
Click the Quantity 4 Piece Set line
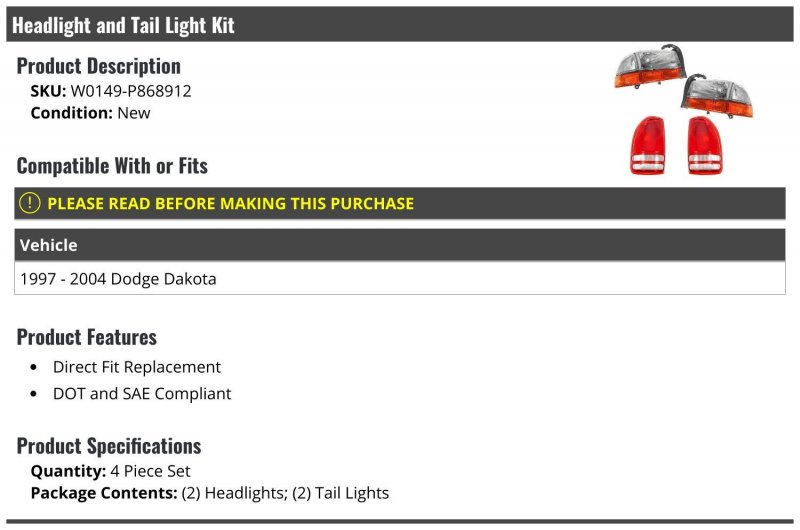pyautogui.click(x=110, y=471)
